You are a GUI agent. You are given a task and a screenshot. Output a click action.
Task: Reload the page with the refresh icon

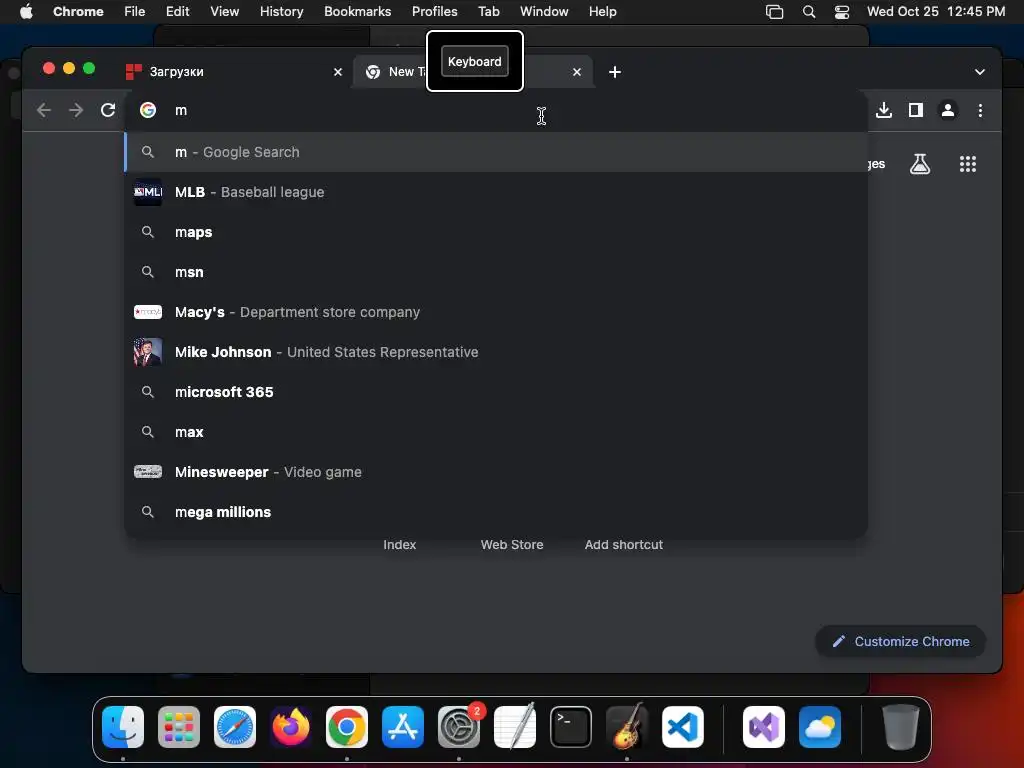[108, 110]
